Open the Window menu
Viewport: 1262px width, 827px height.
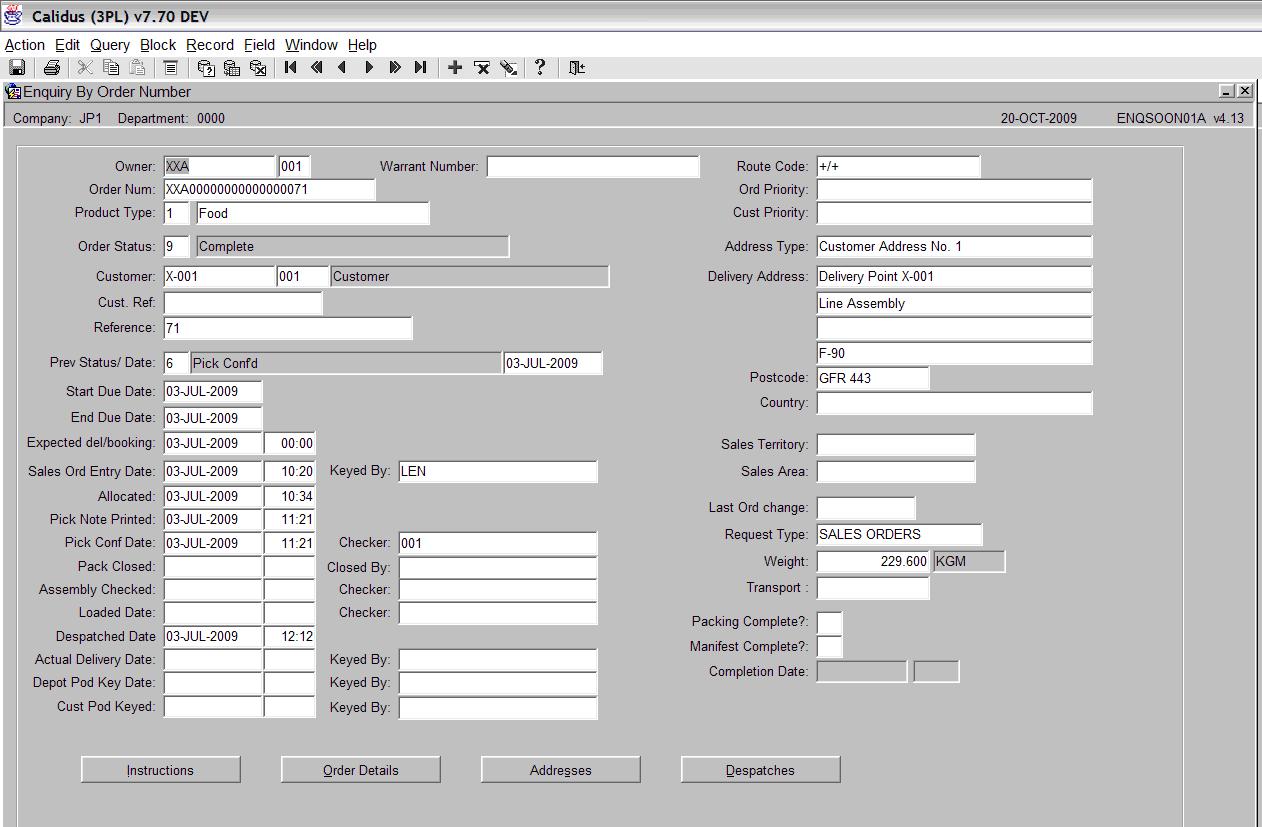[311, 45]
